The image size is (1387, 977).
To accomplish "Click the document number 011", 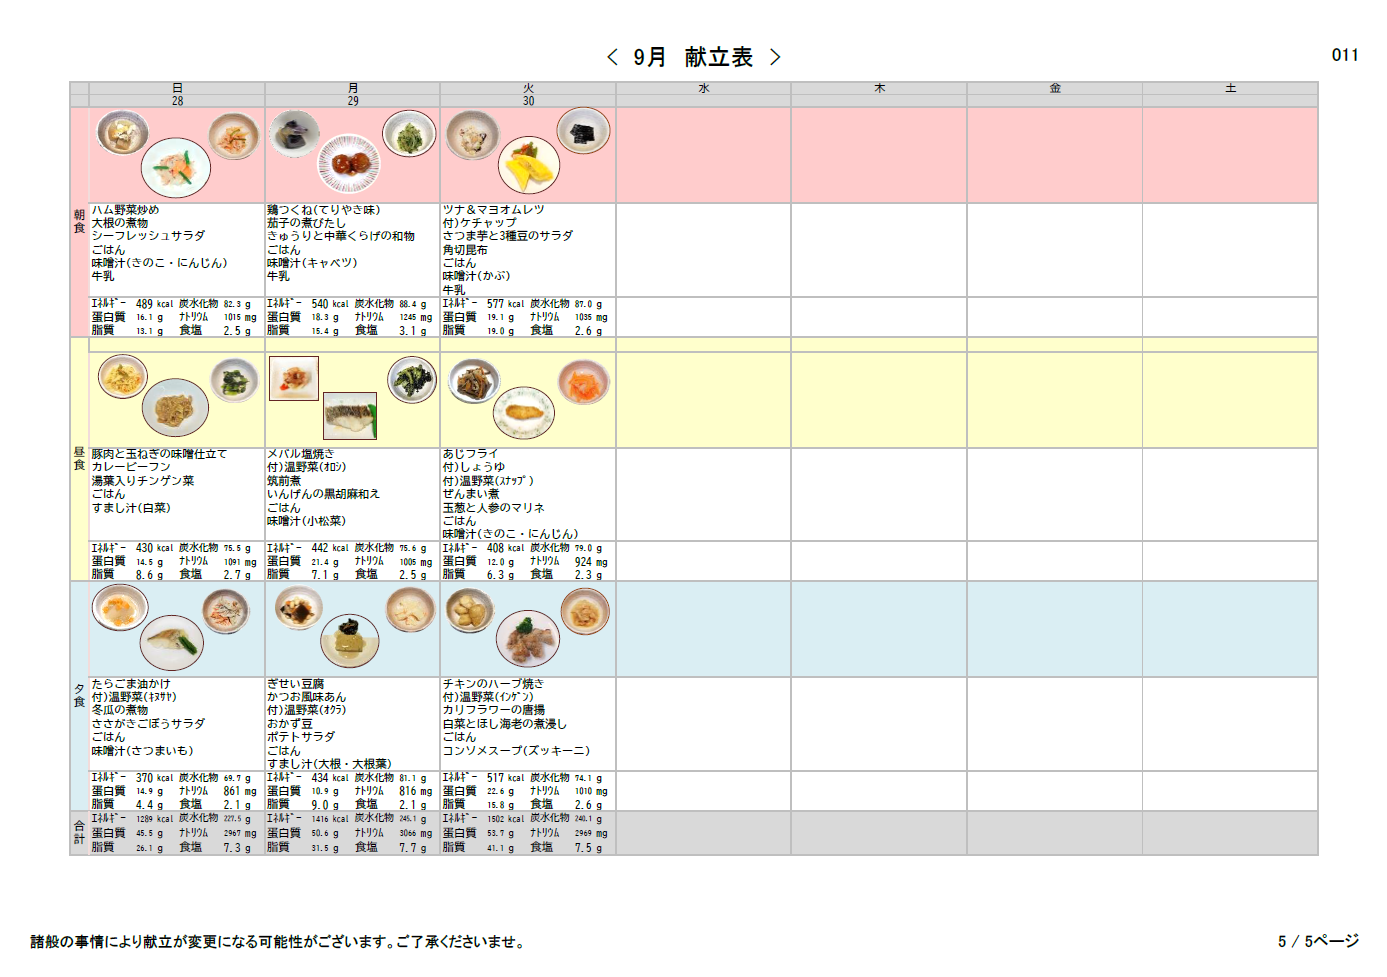I will coord(1345,55).
